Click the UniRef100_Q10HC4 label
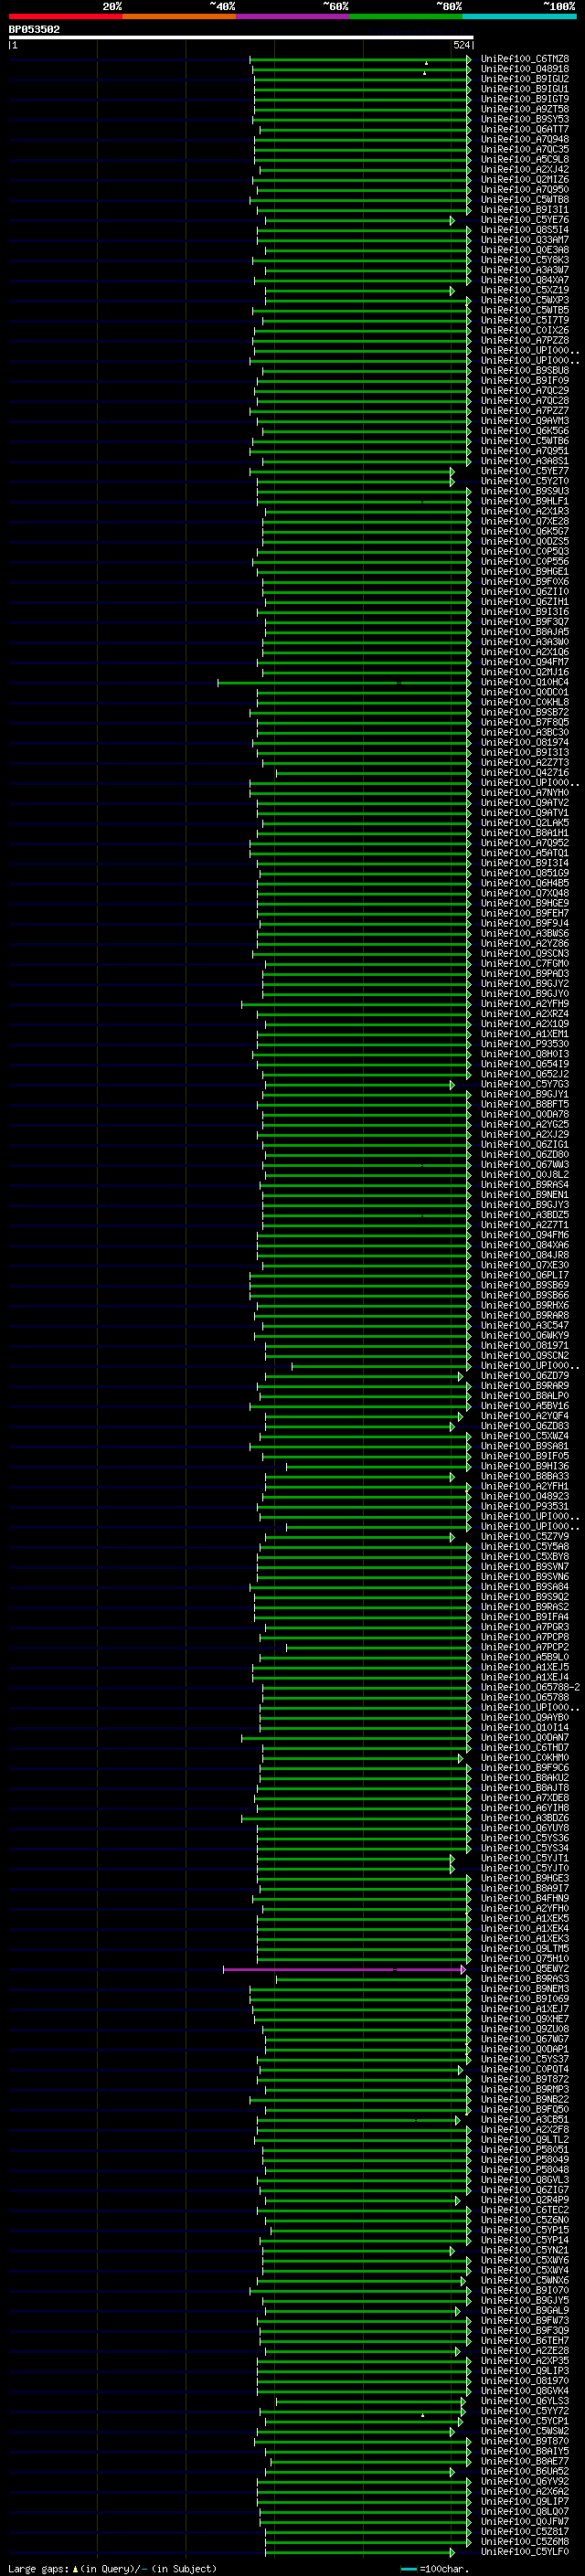 coord(525,683)
